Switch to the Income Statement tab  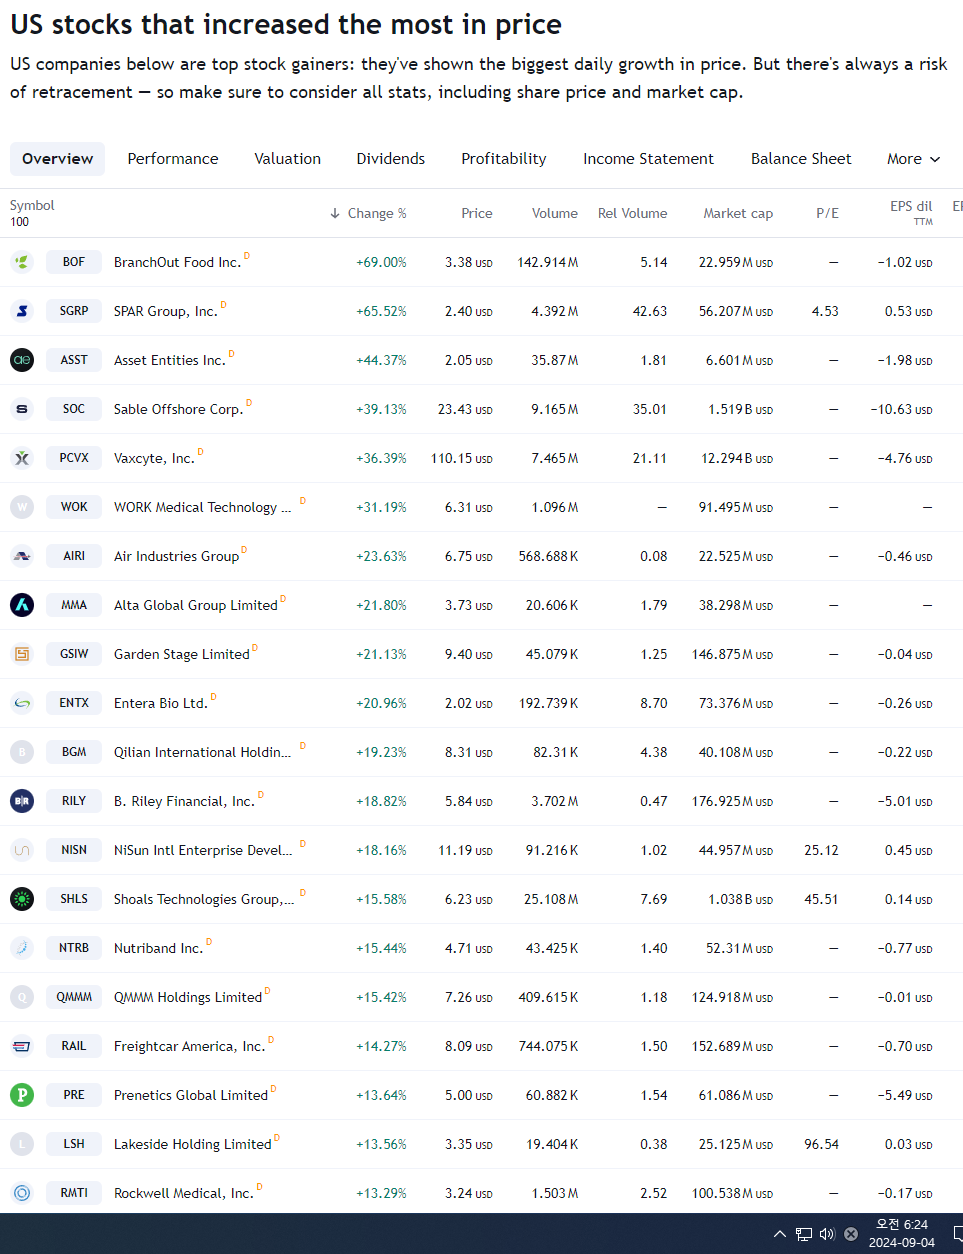[648, 159]
